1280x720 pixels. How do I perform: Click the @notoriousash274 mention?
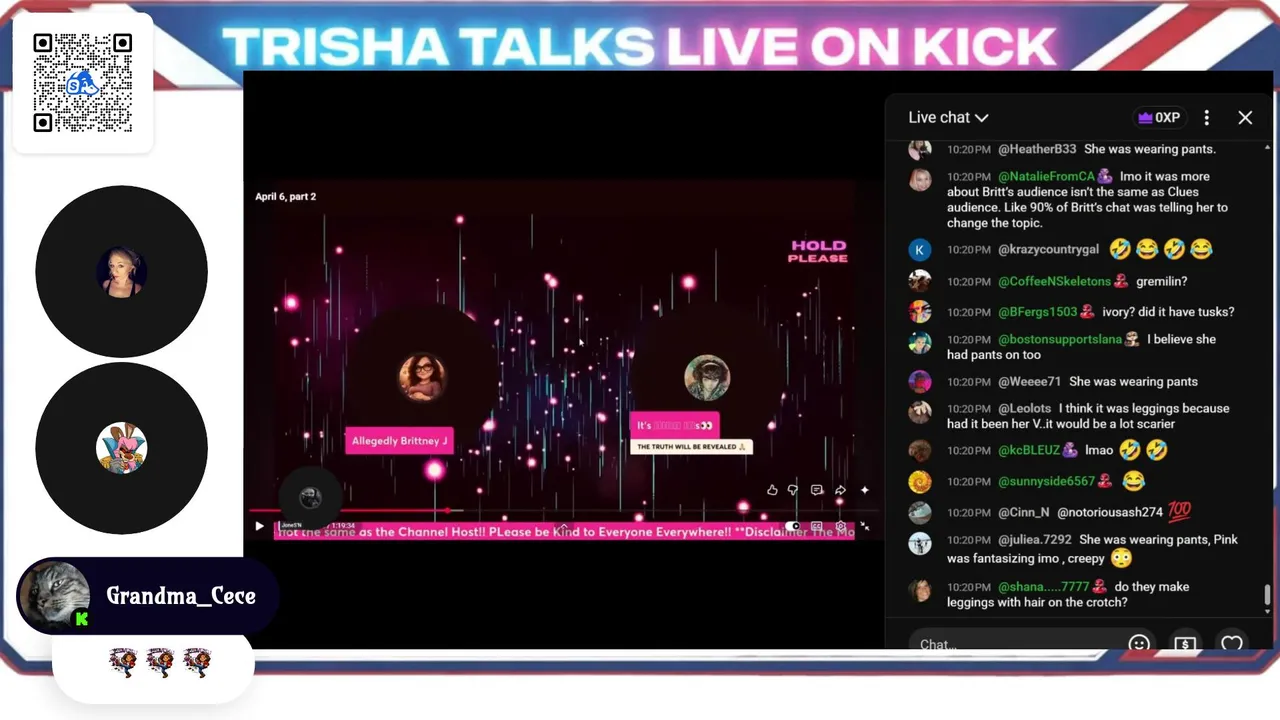1110,512
